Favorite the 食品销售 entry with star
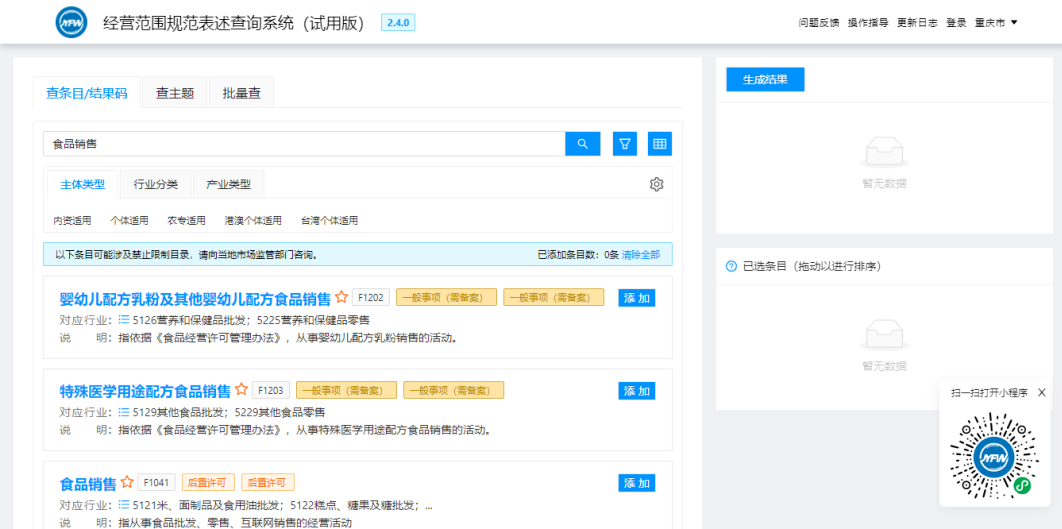Viewport: 1062px width, 529px height. [x=127, y=483]
